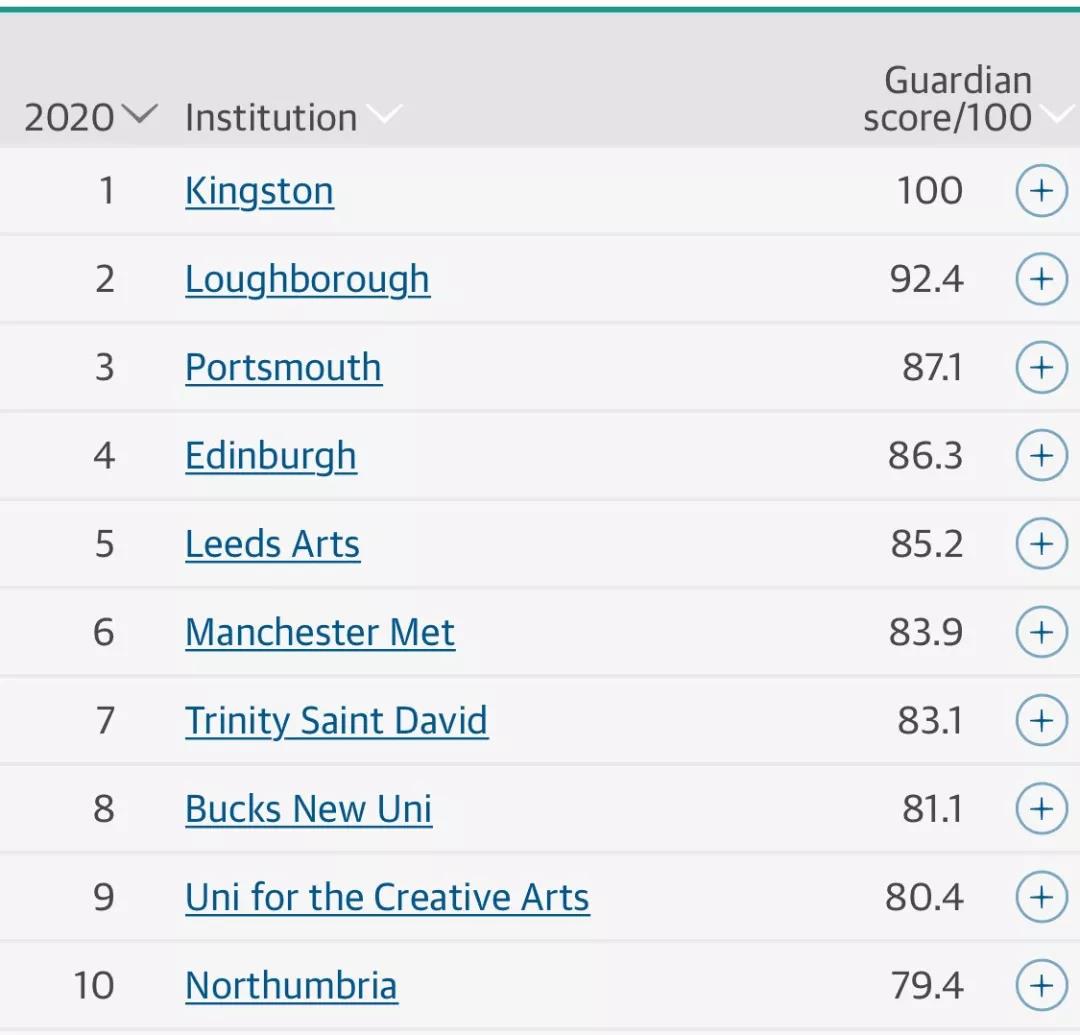Image resolution: width=1080 pixels, height=1035 pixels.
Task: Open Bucks New Uni plus icon
Action: [x=1041, y=808]
